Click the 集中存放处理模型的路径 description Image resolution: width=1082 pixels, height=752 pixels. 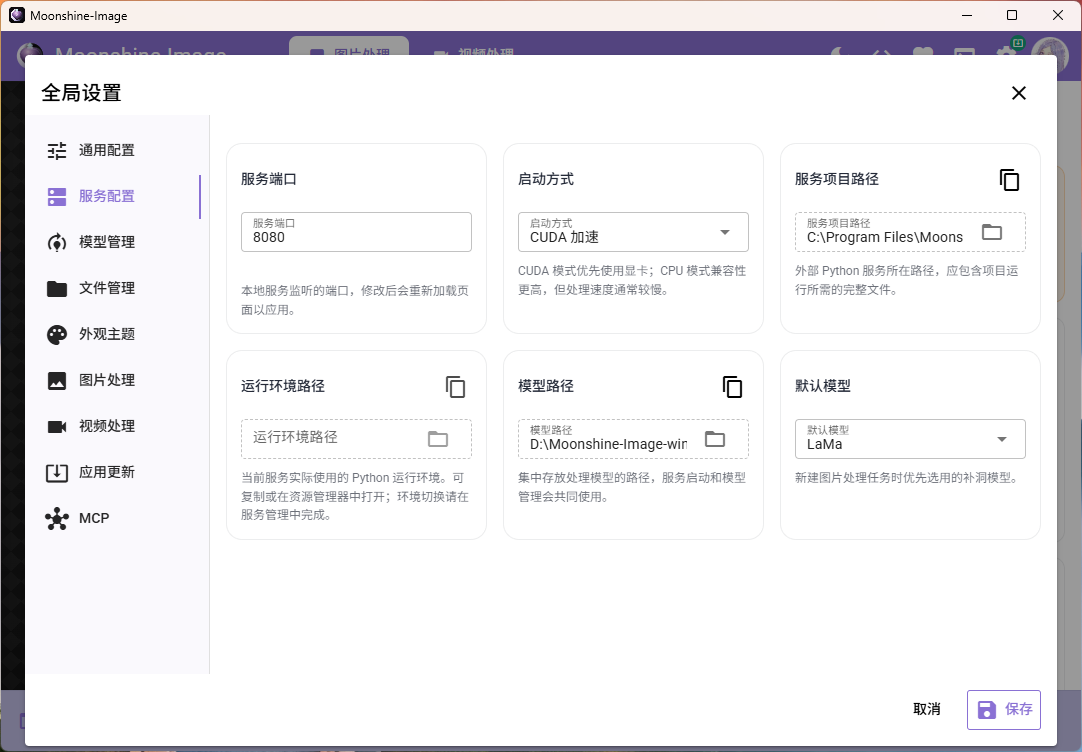(632, 487)
